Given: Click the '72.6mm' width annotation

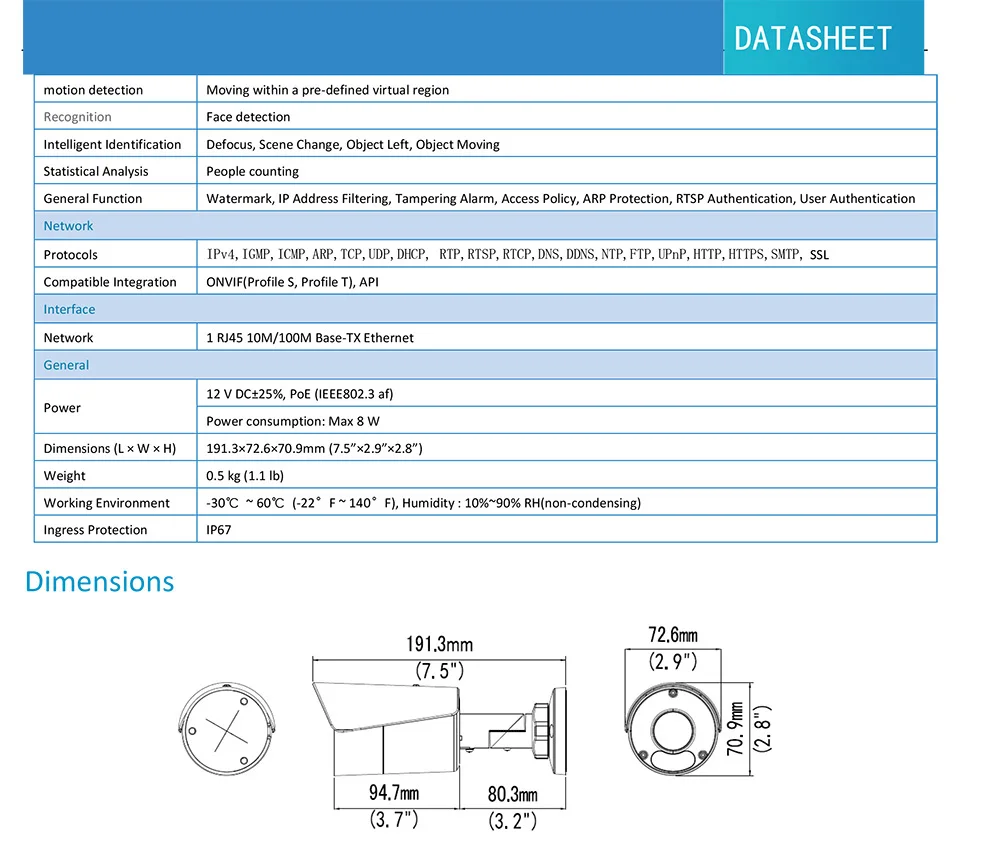Looking at the screenshot, I should pyautogui.click(x=673, y=635).
